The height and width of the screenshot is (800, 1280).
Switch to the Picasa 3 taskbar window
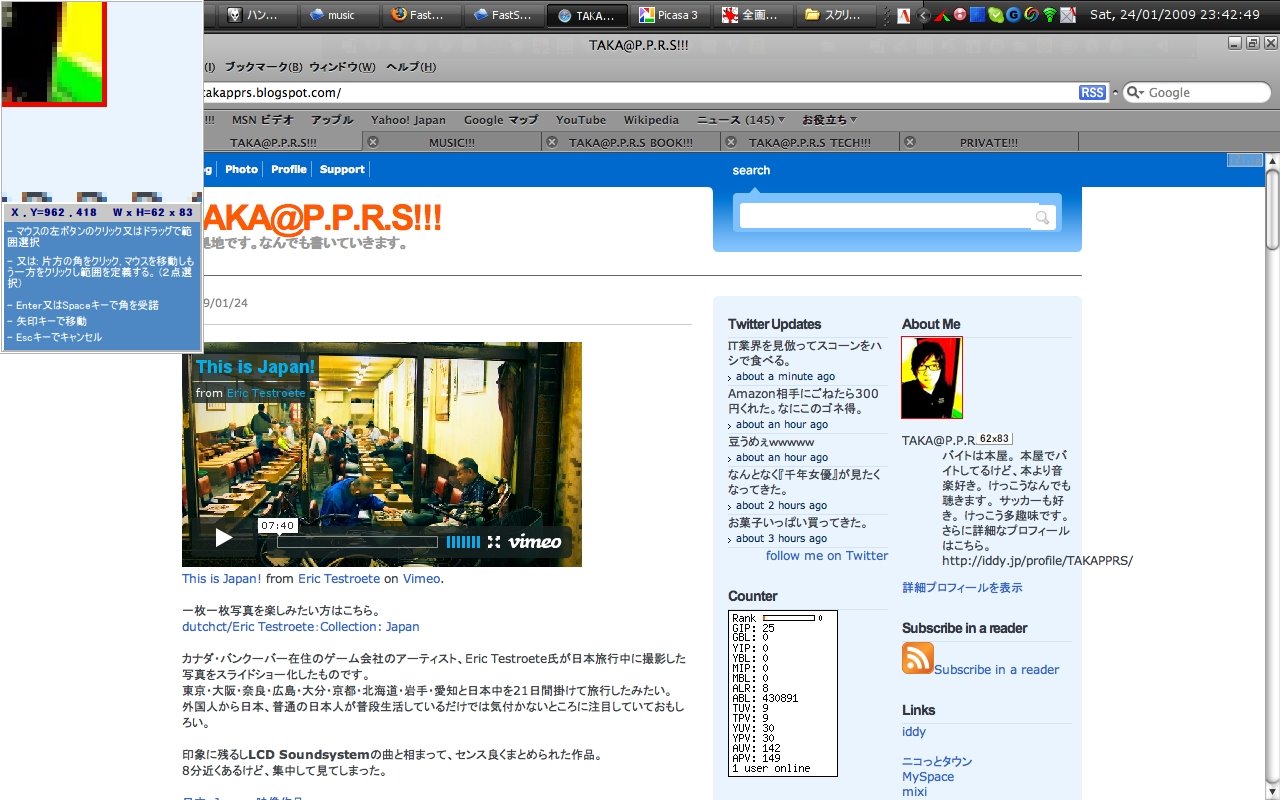click(671, 15)
